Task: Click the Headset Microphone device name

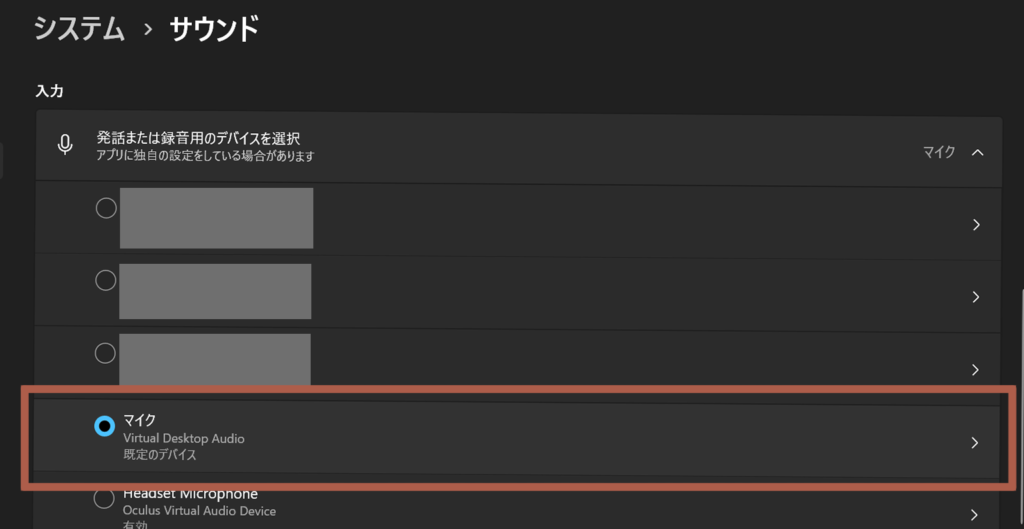Action: click(x=190, y=494)
